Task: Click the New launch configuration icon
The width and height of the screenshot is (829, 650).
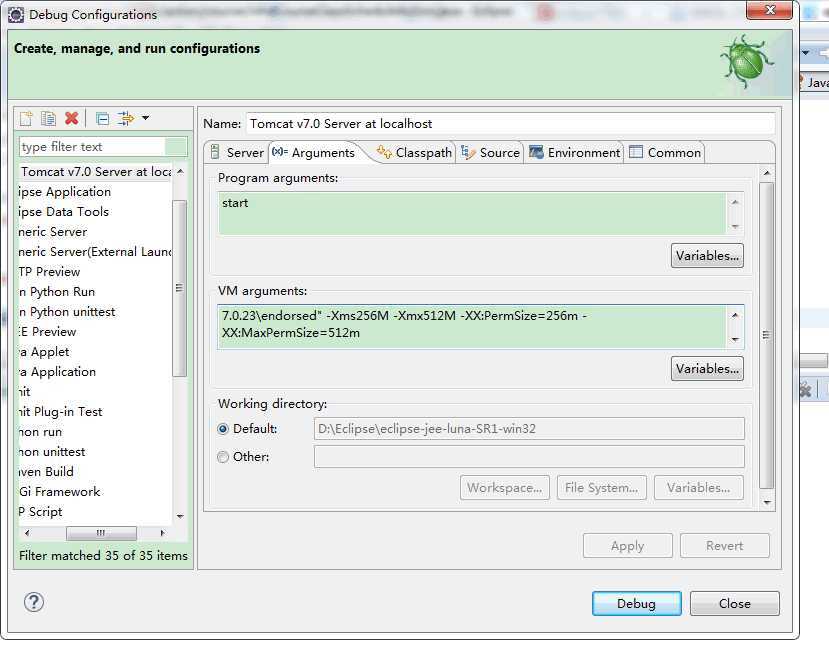Action: pyautogui.click(x=26, y=118)
